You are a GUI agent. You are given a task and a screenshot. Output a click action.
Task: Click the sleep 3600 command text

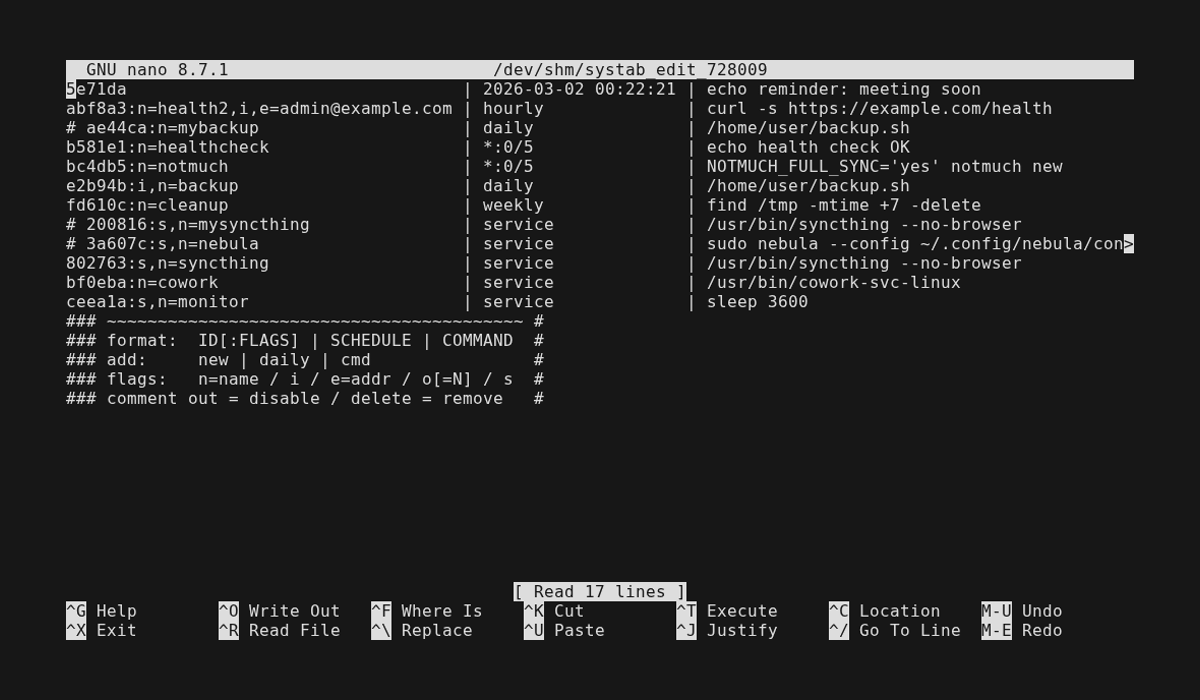(757, 302)
